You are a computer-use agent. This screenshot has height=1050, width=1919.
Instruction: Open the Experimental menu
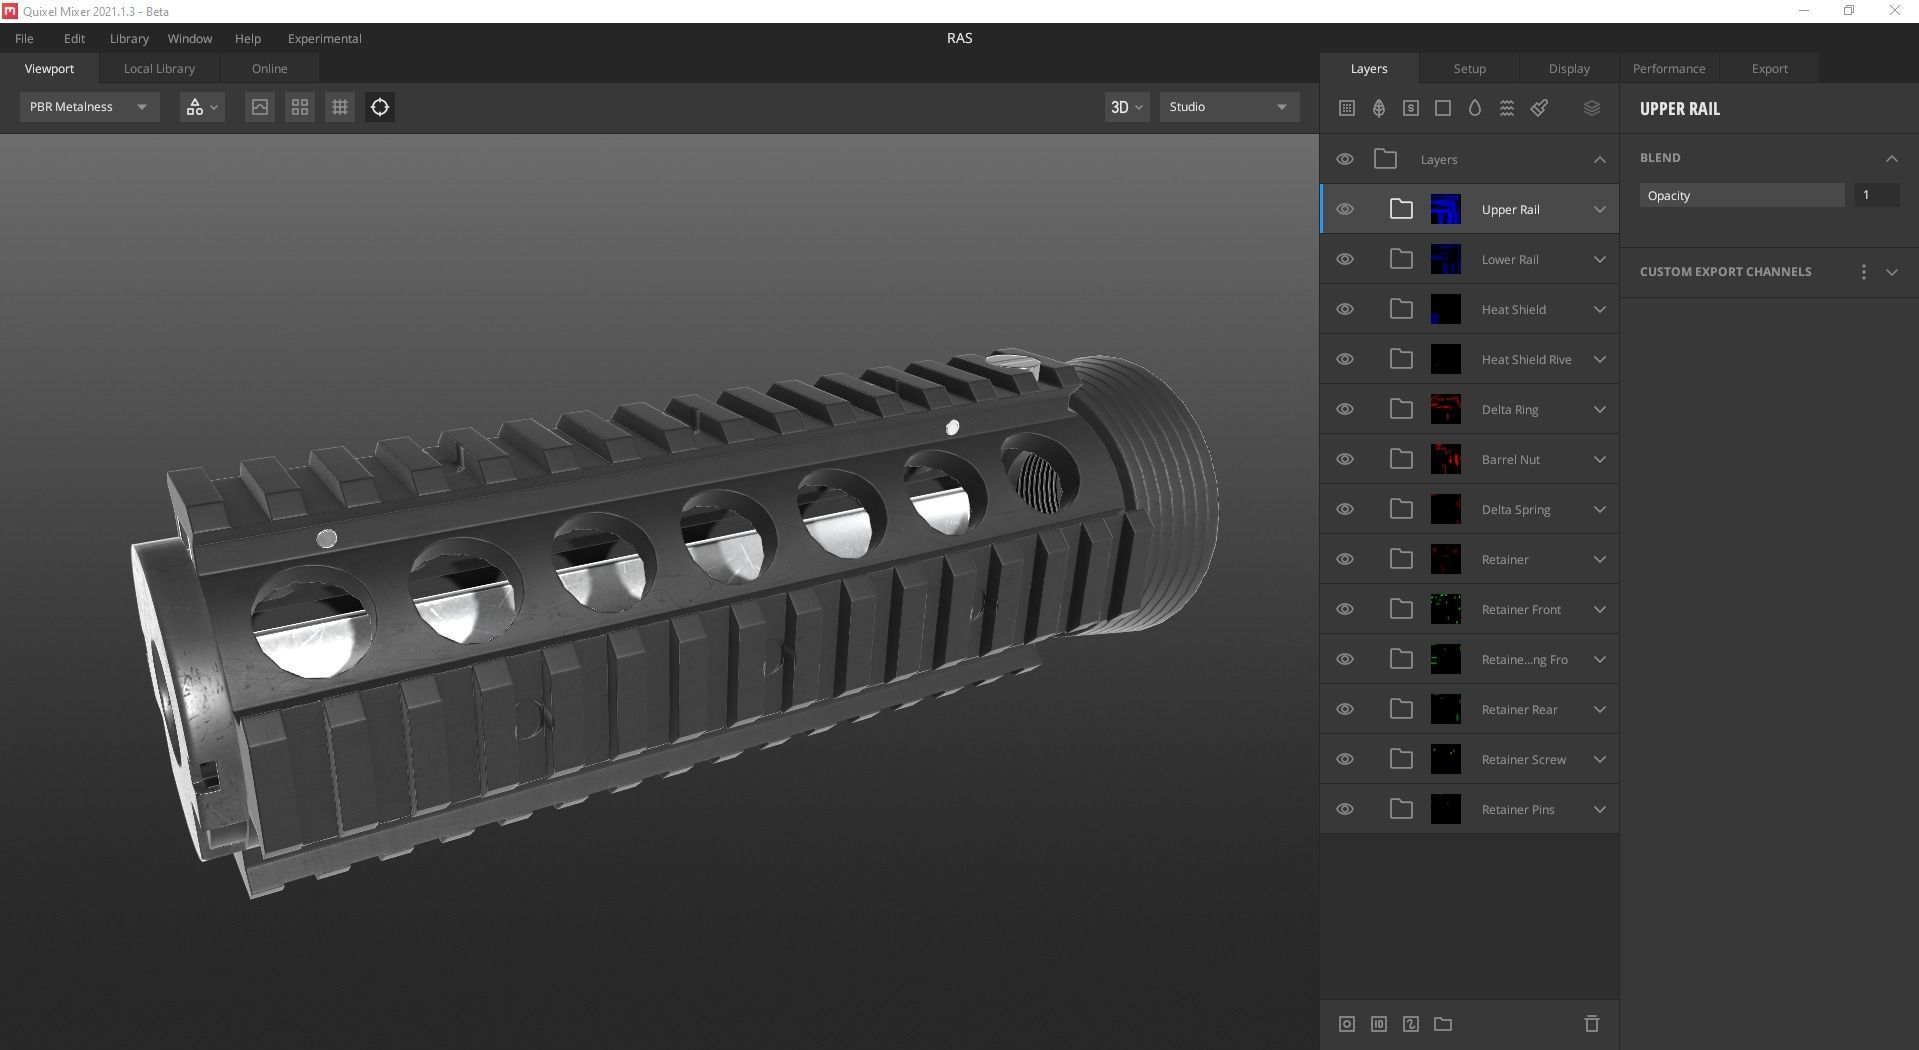click(x=323, y=38)
